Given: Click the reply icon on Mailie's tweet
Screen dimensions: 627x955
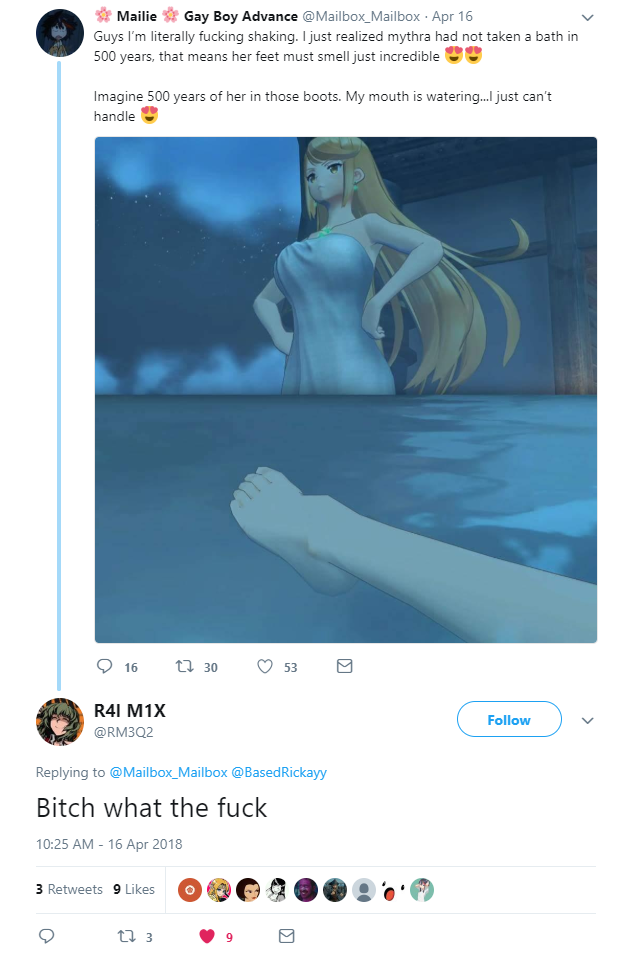Looking at the screenshot, I should coord(104,666).
